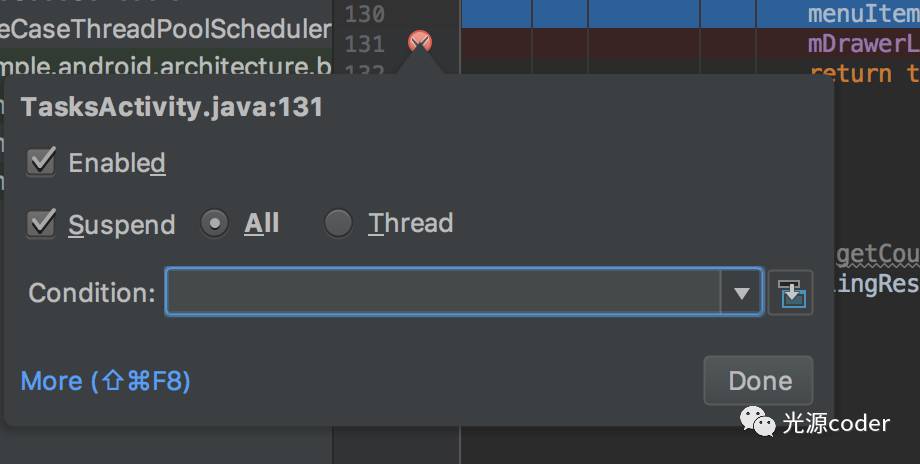The height and width of the screenshot is (464, 920).
Task: Click the mDrawerL code on line 131
Action: pos(864,44)
